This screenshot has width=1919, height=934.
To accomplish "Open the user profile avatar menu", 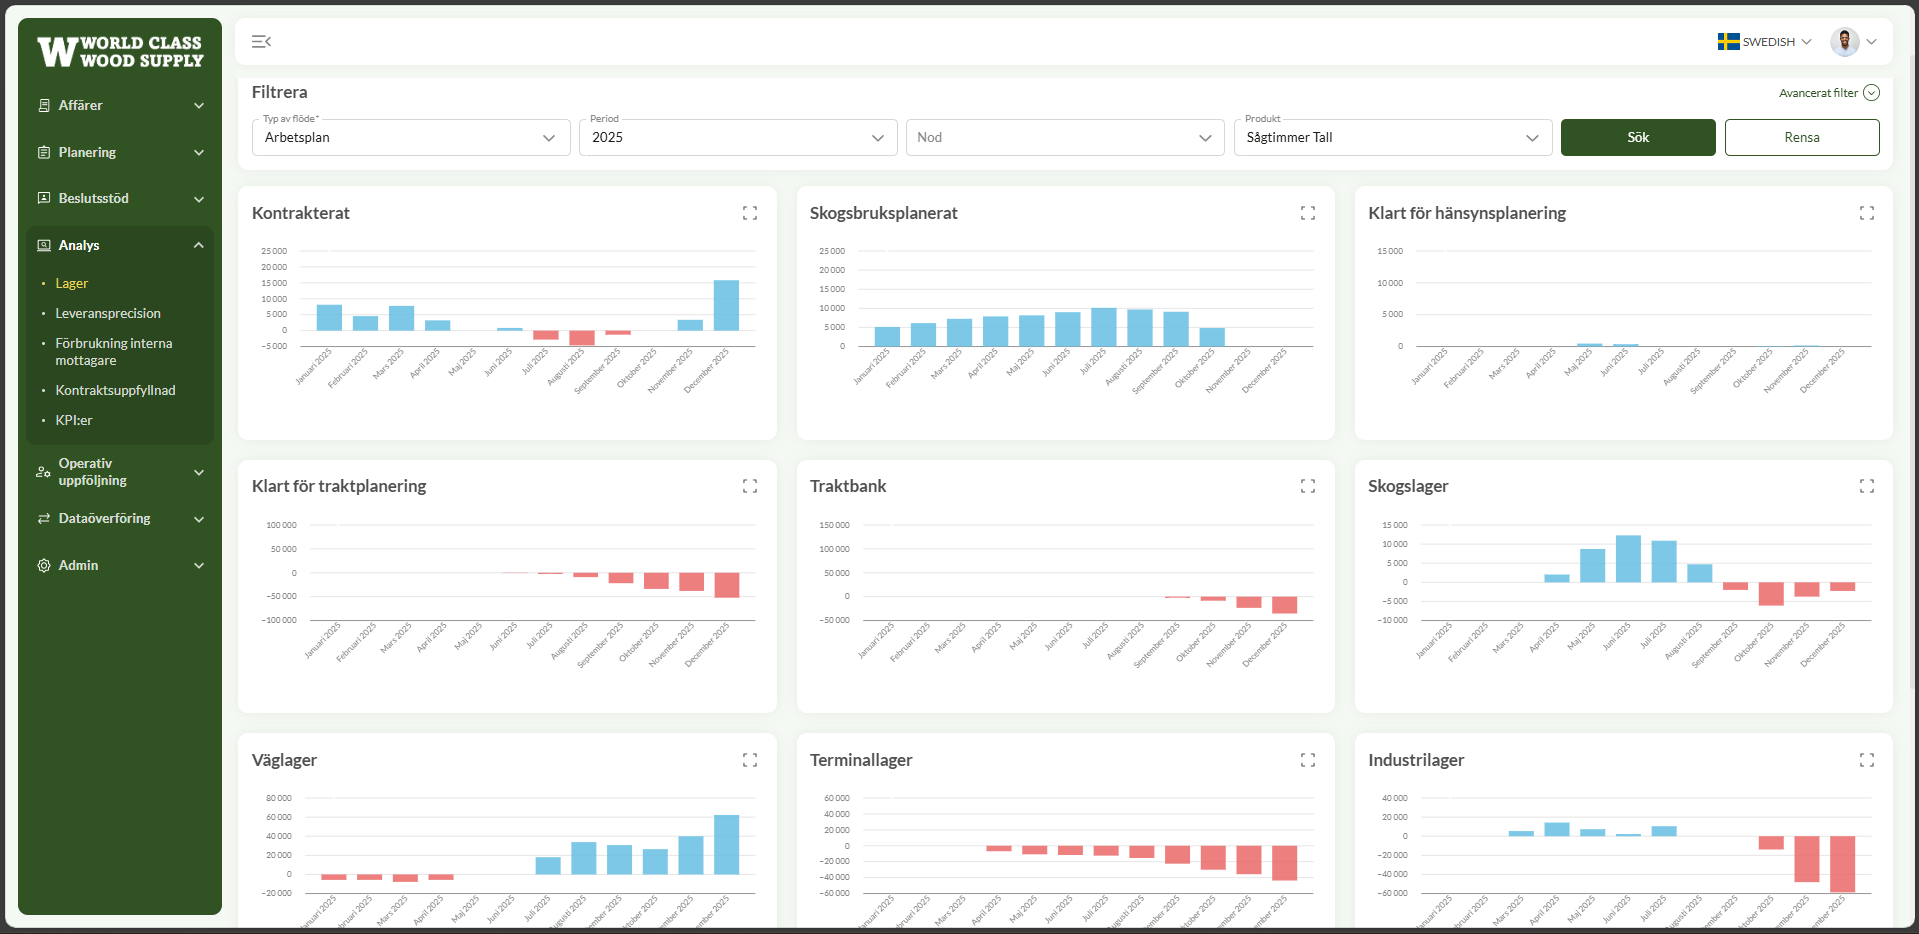I will click(1853, 42).
